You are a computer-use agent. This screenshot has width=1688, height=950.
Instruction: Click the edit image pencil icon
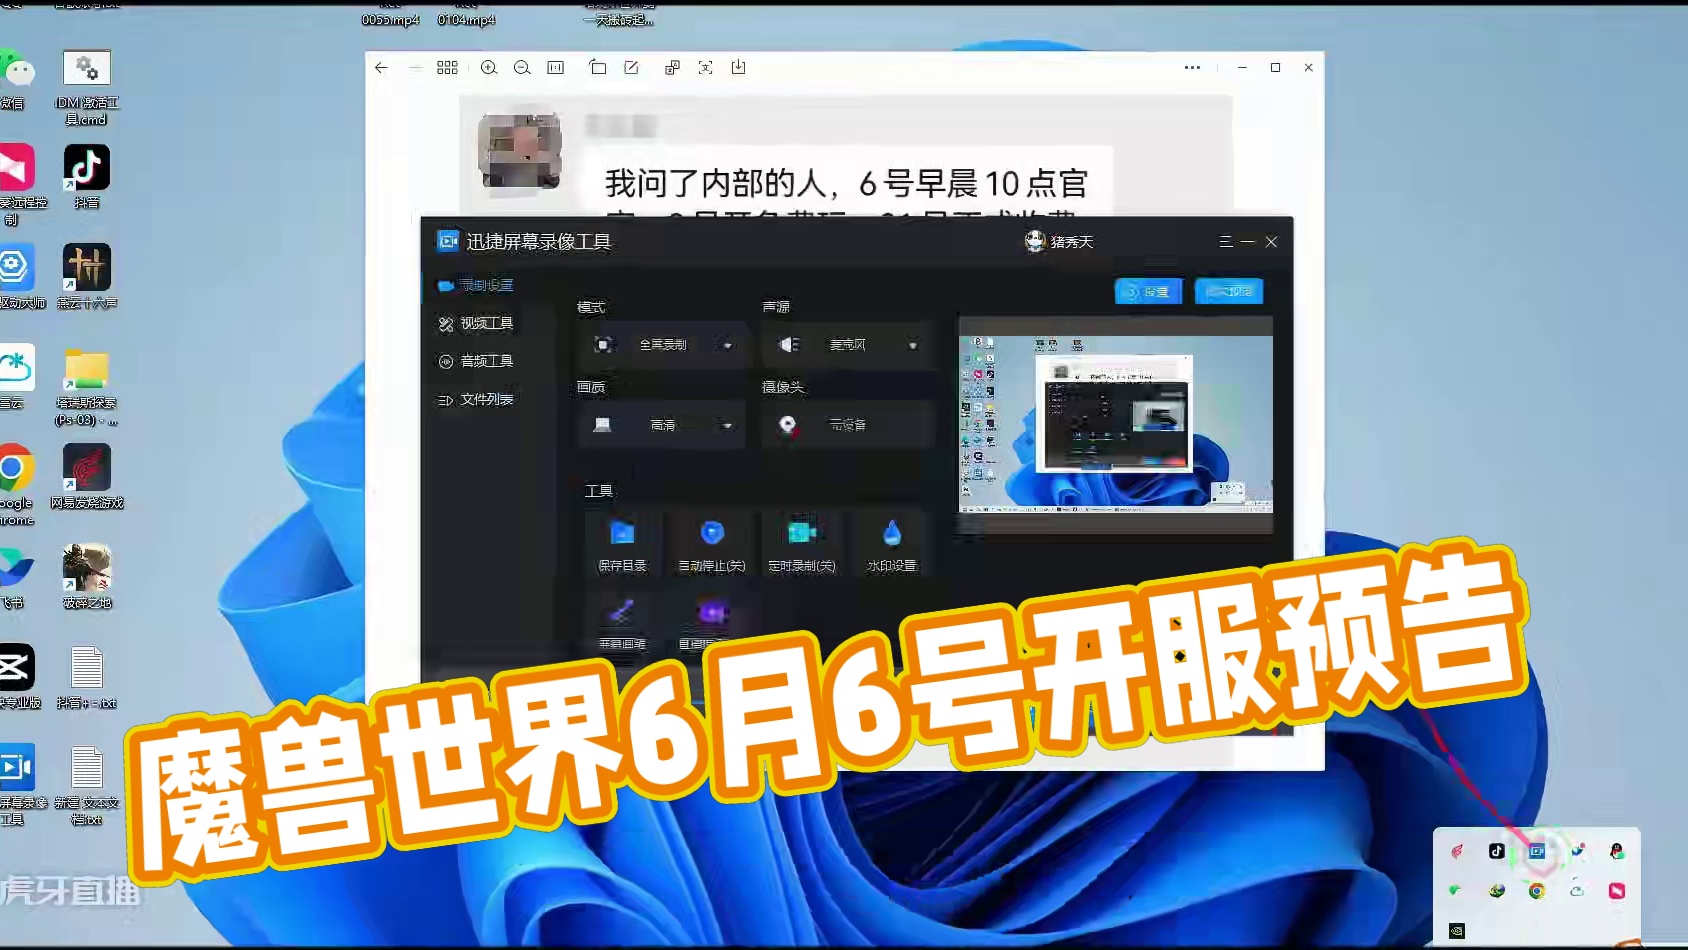tap(632, 68)
